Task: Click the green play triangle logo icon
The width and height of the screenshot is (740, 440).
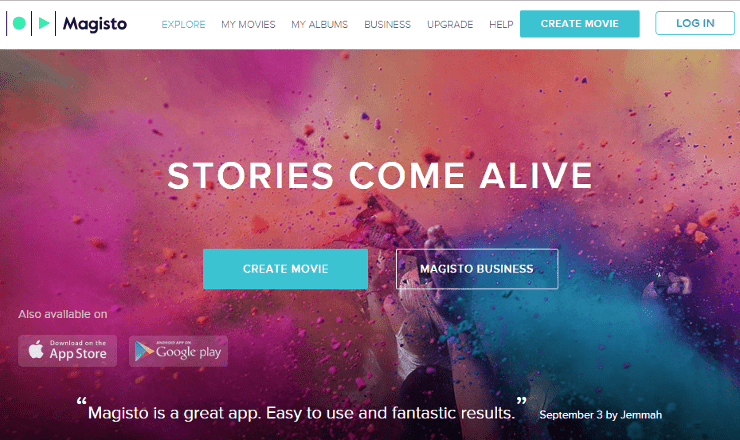Action: pos(44,23)
